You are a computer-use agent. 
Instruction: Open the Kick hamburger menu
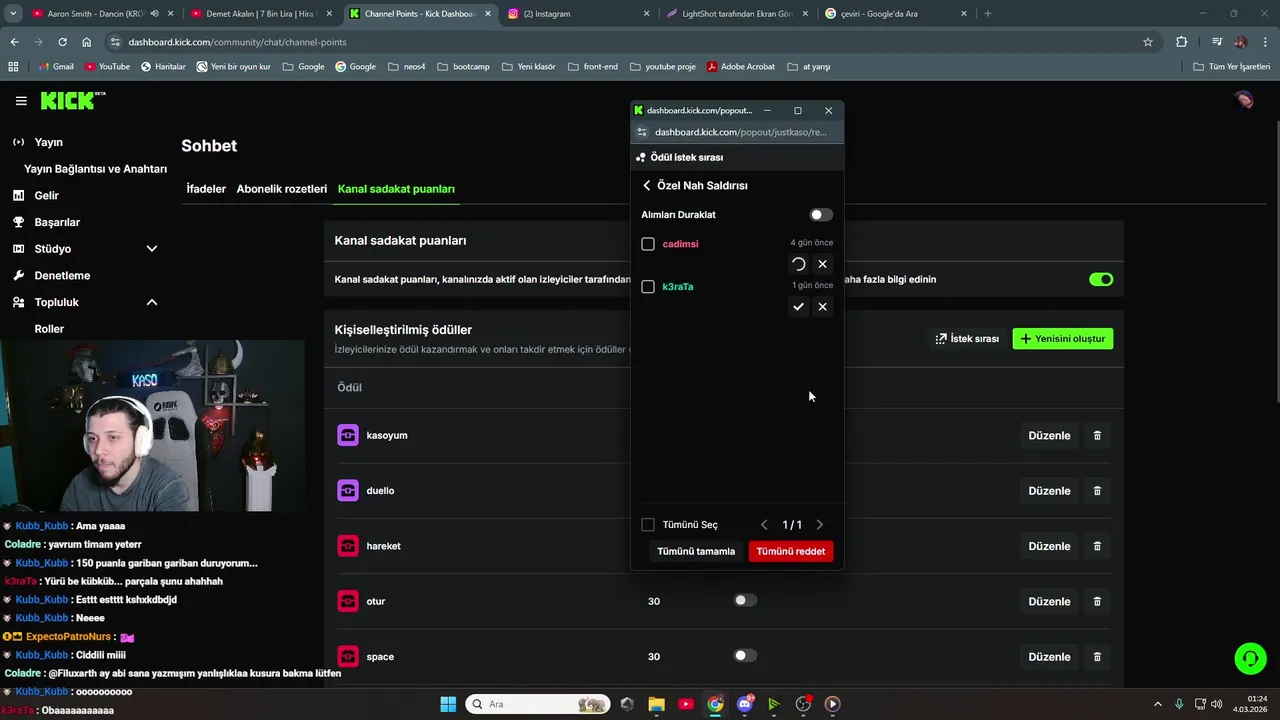(21, 101)
